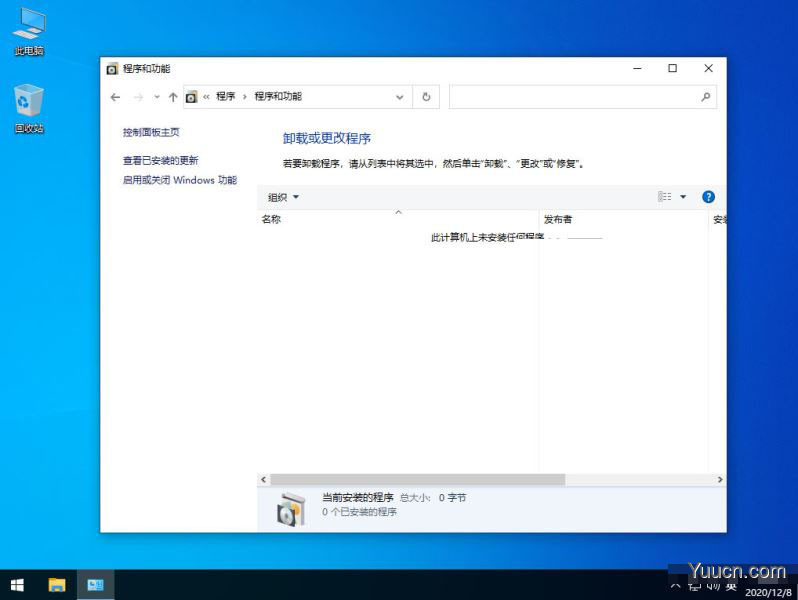Viewport: 798px width, 600px height.
Task: Open the recent locations dropdown arrow
Action: pyautogui.click(x=157, y=97)
